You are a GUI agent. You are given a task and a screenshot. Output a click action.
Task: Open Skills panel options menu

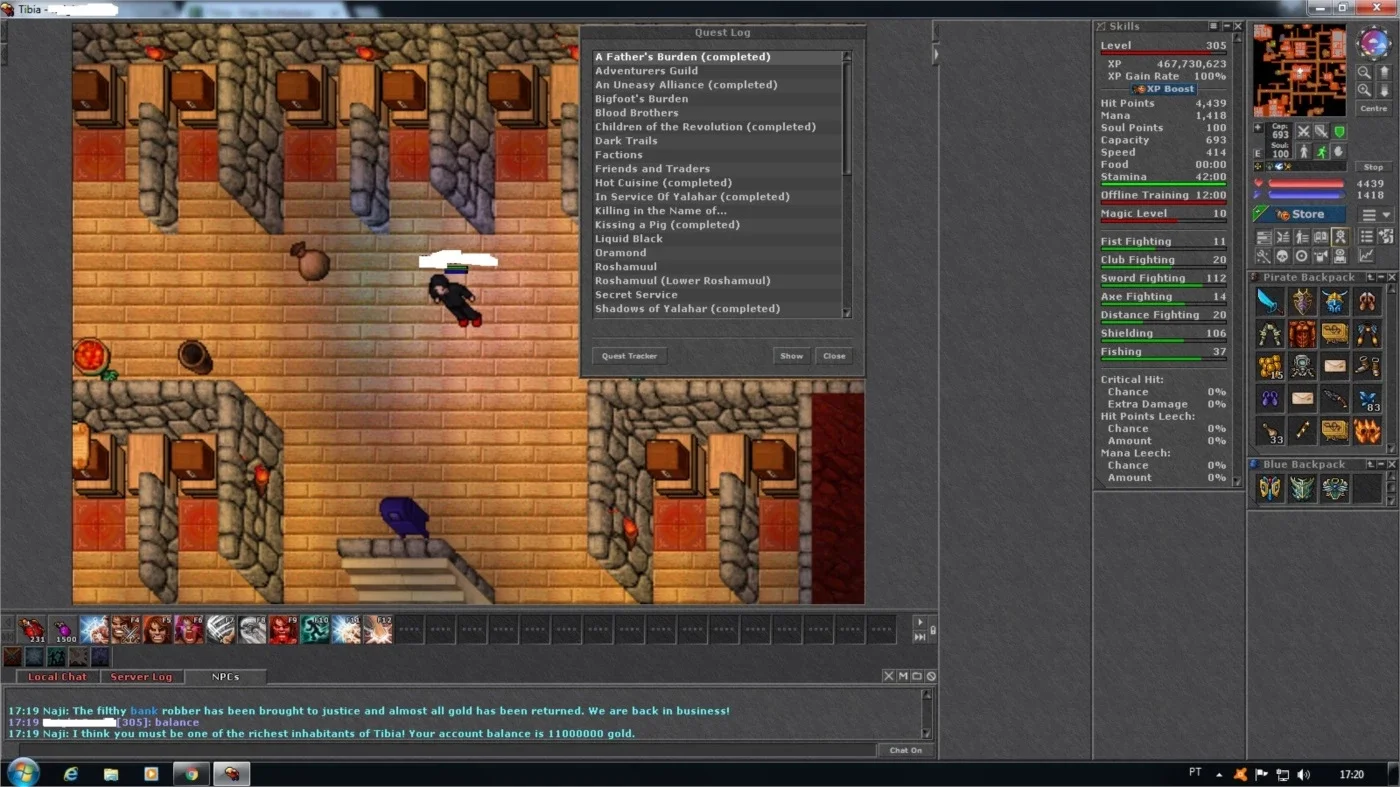1213,26
